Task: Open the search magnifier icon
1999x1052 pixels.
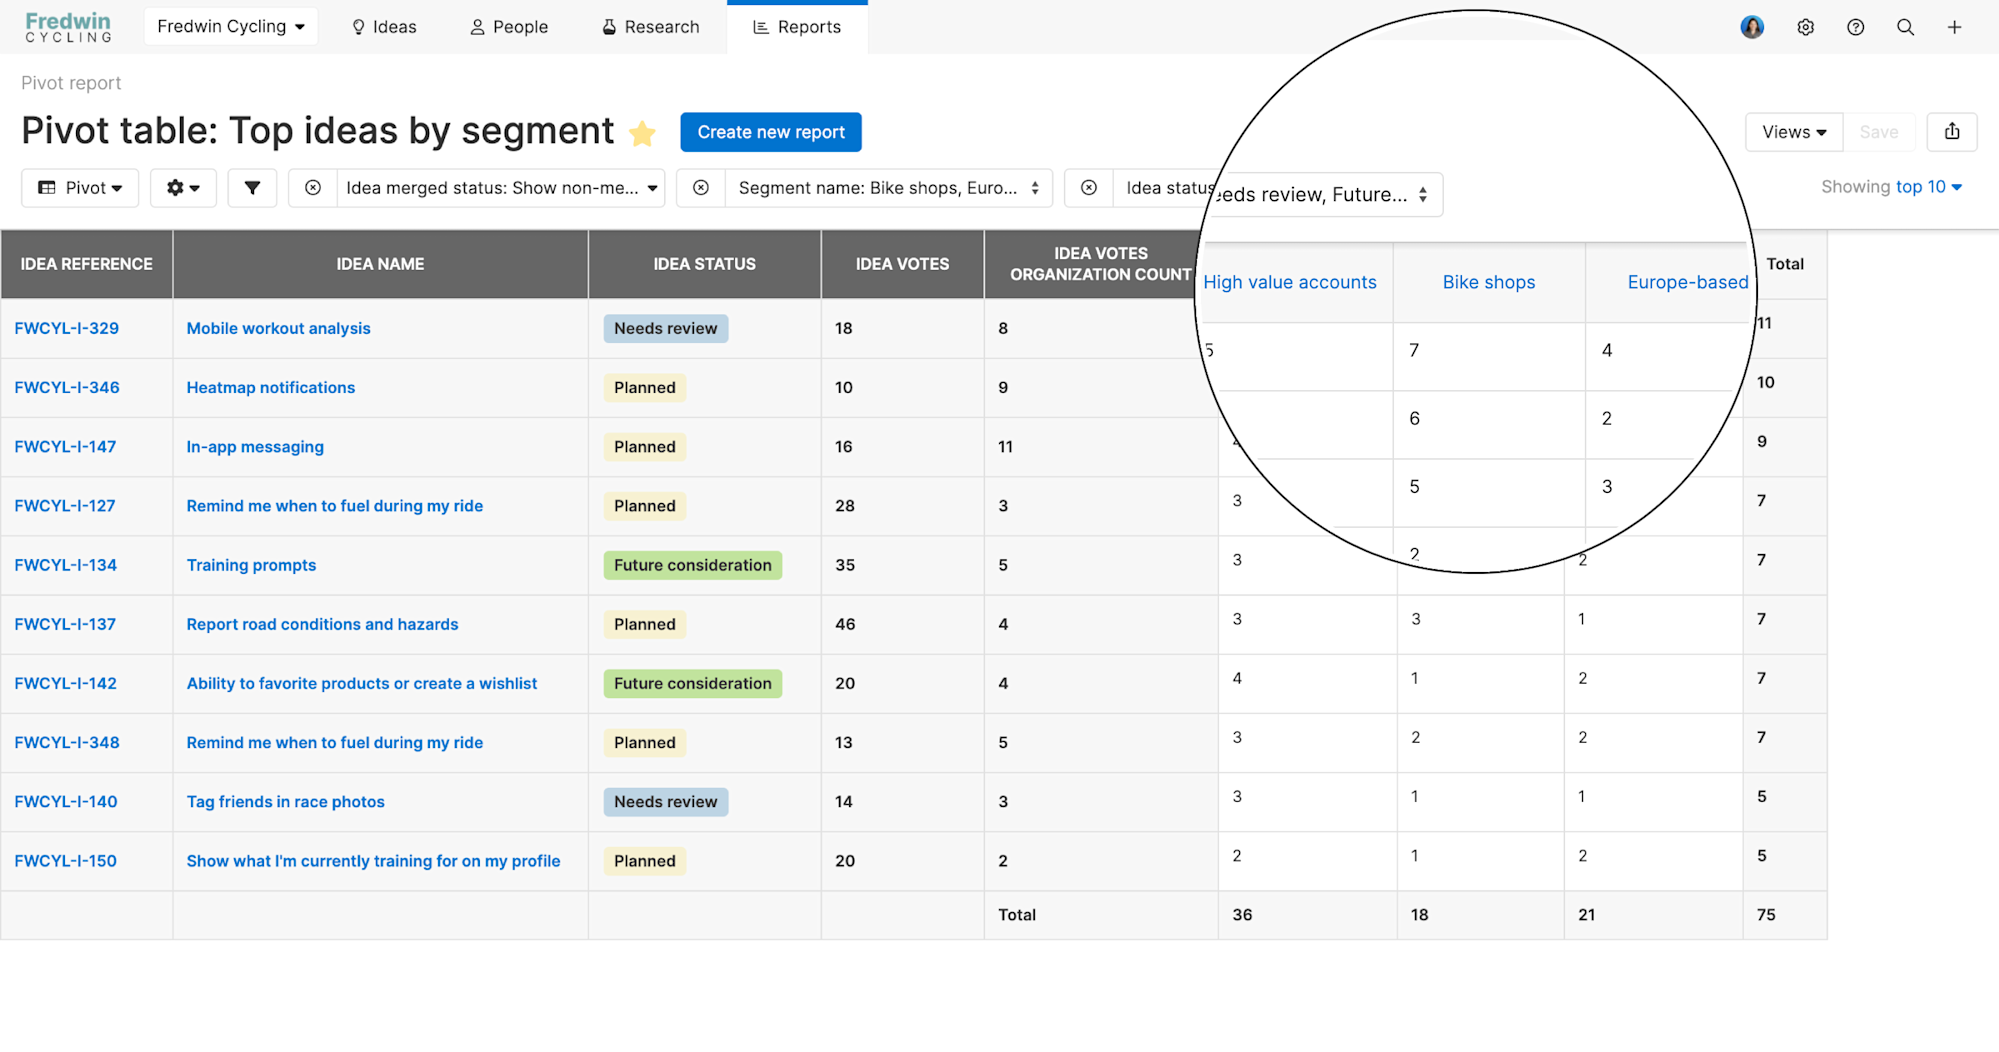Action: pyautogui.click(x=1905, y=27)
